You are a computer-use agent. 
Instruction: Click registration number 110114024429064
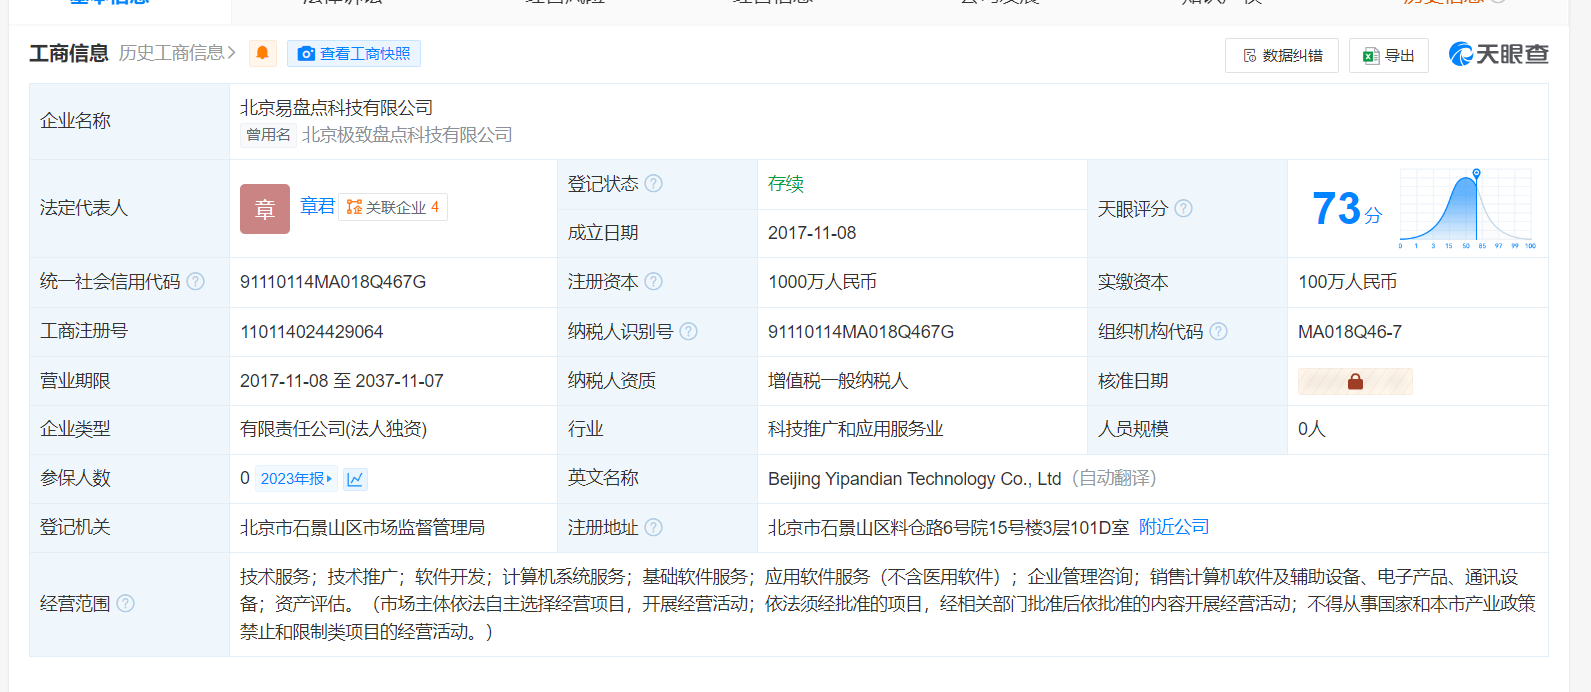[312, 331]
